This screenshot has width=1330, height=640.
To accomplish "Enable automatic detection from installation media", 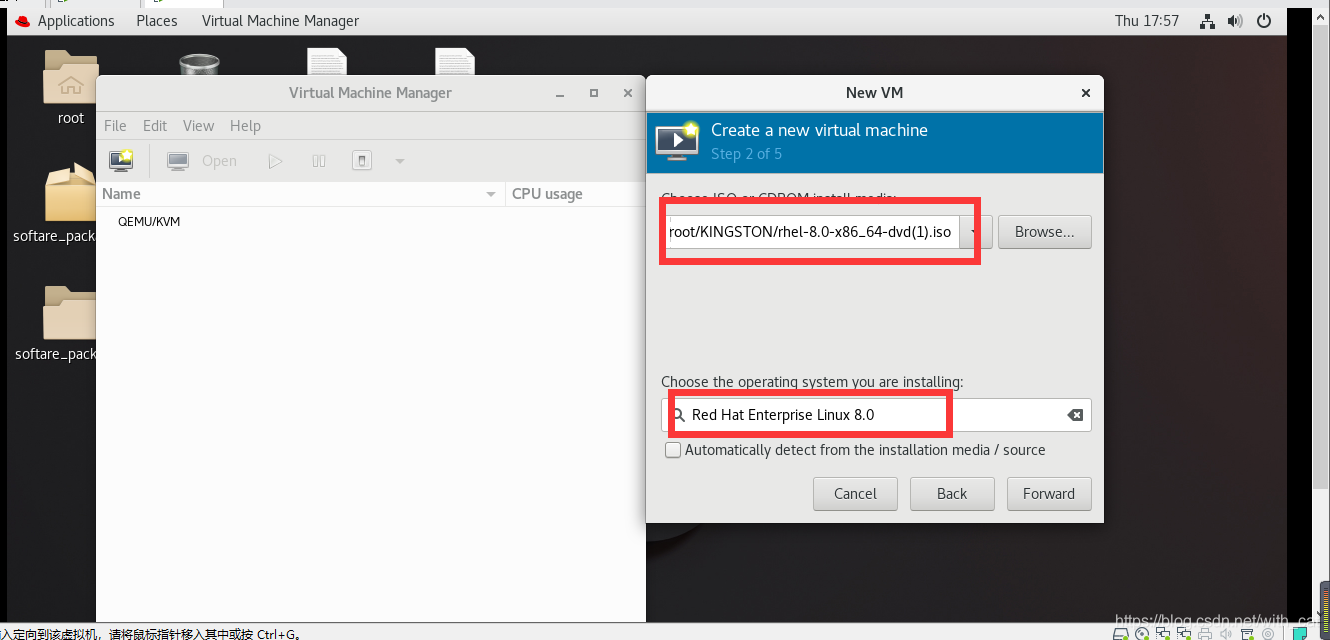I will (x=674, y=450).
